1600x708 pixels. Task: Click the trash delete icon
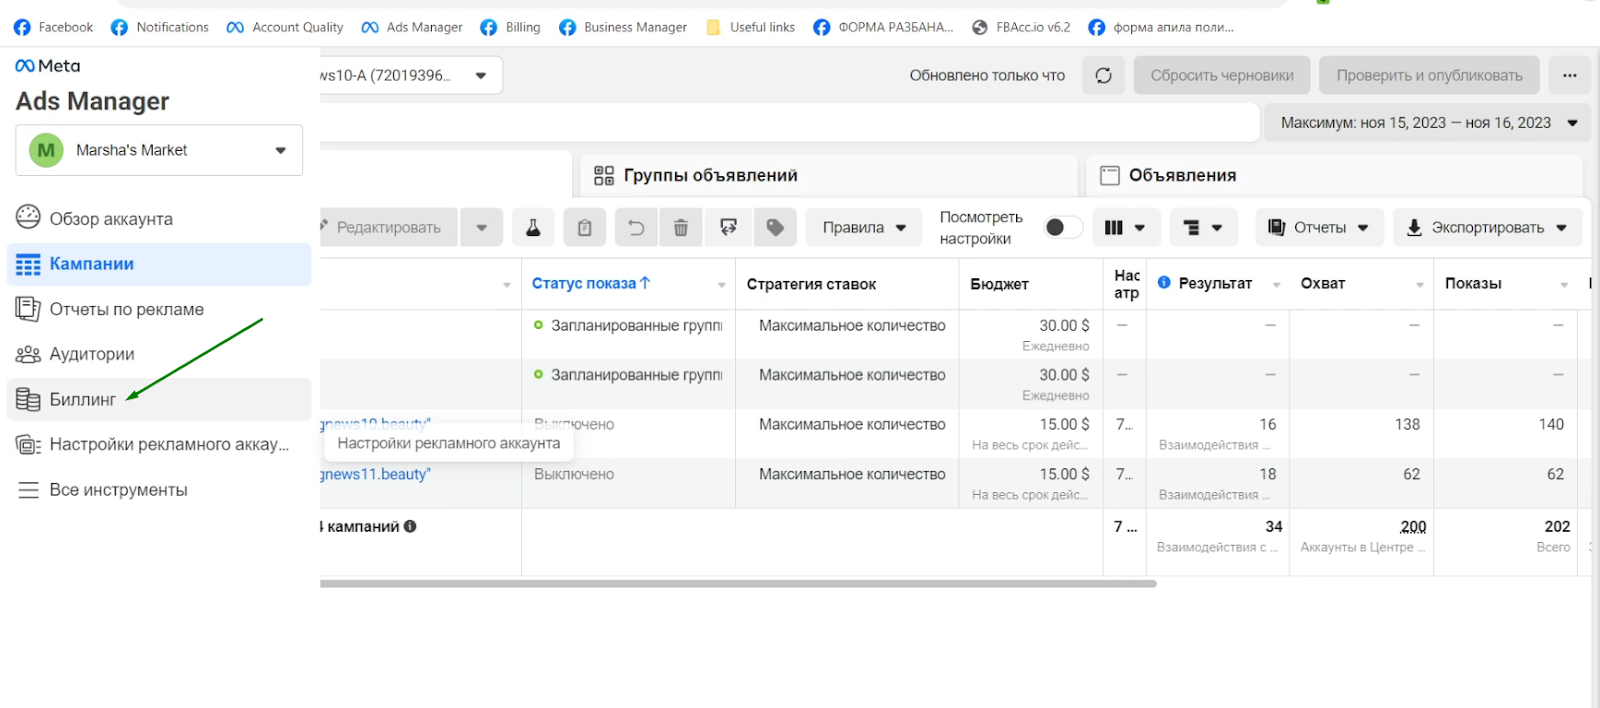click(681, 227)
